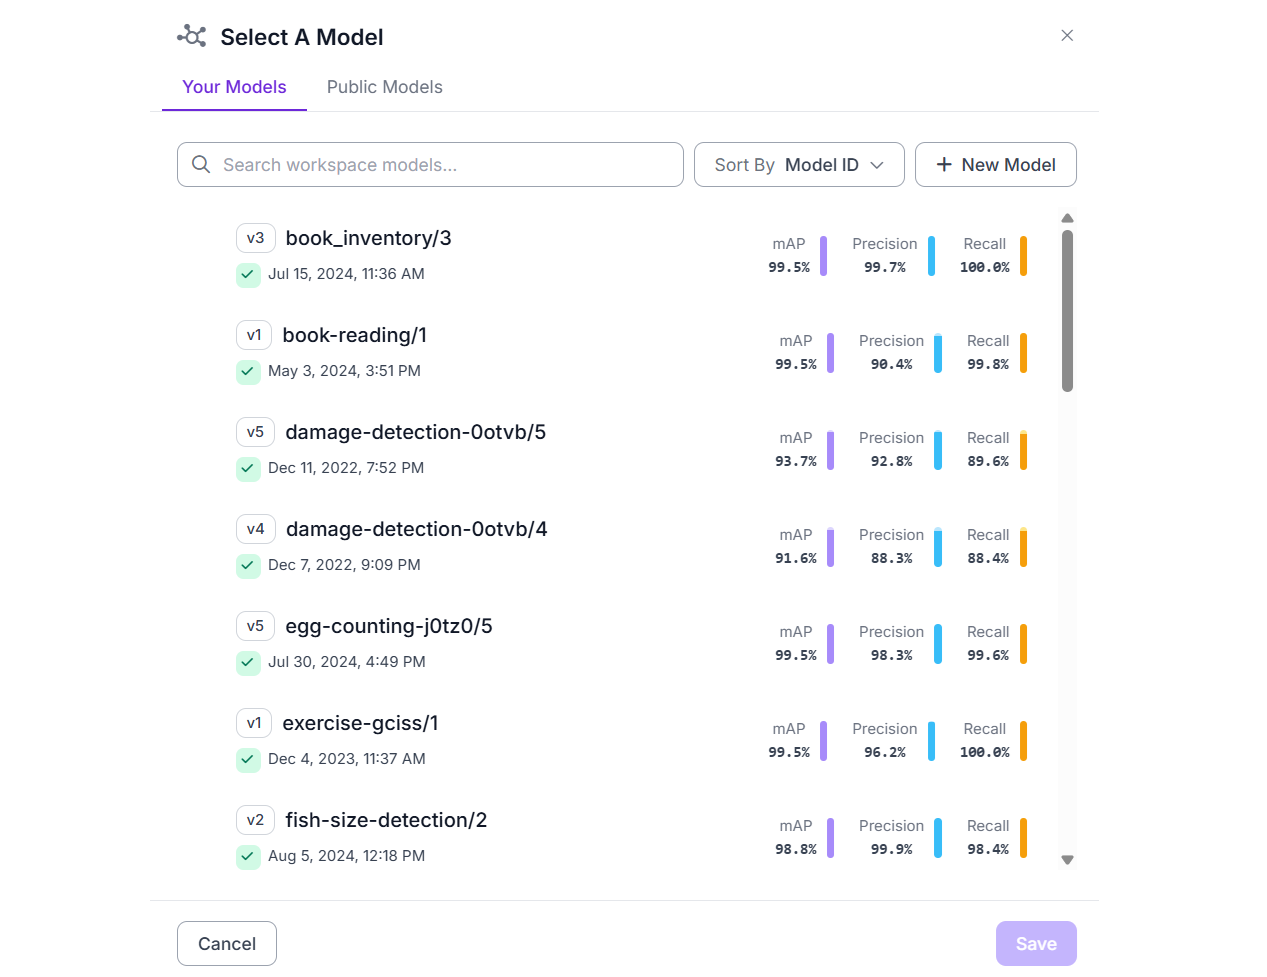This screenshot has height=977, width=1267.
Task: Click the model graph icon beside the title
Action: 192,37
